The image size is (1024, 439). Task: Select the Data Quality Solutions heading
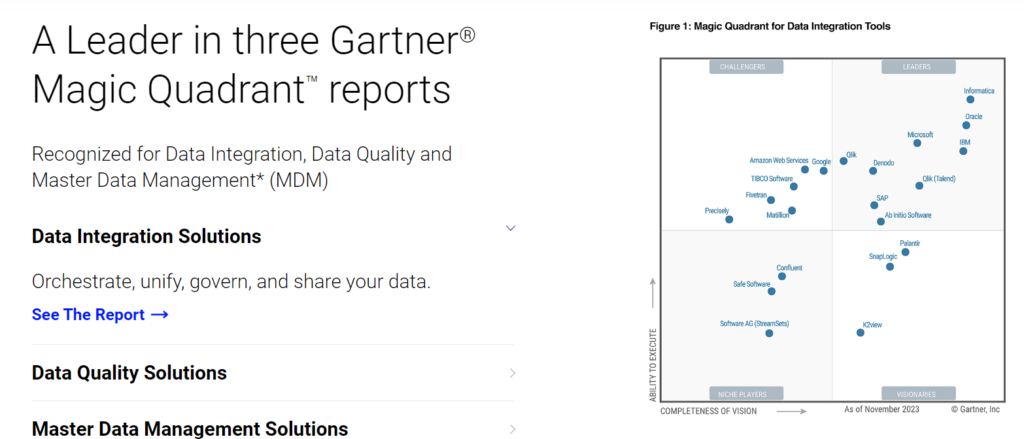point(129,373)
